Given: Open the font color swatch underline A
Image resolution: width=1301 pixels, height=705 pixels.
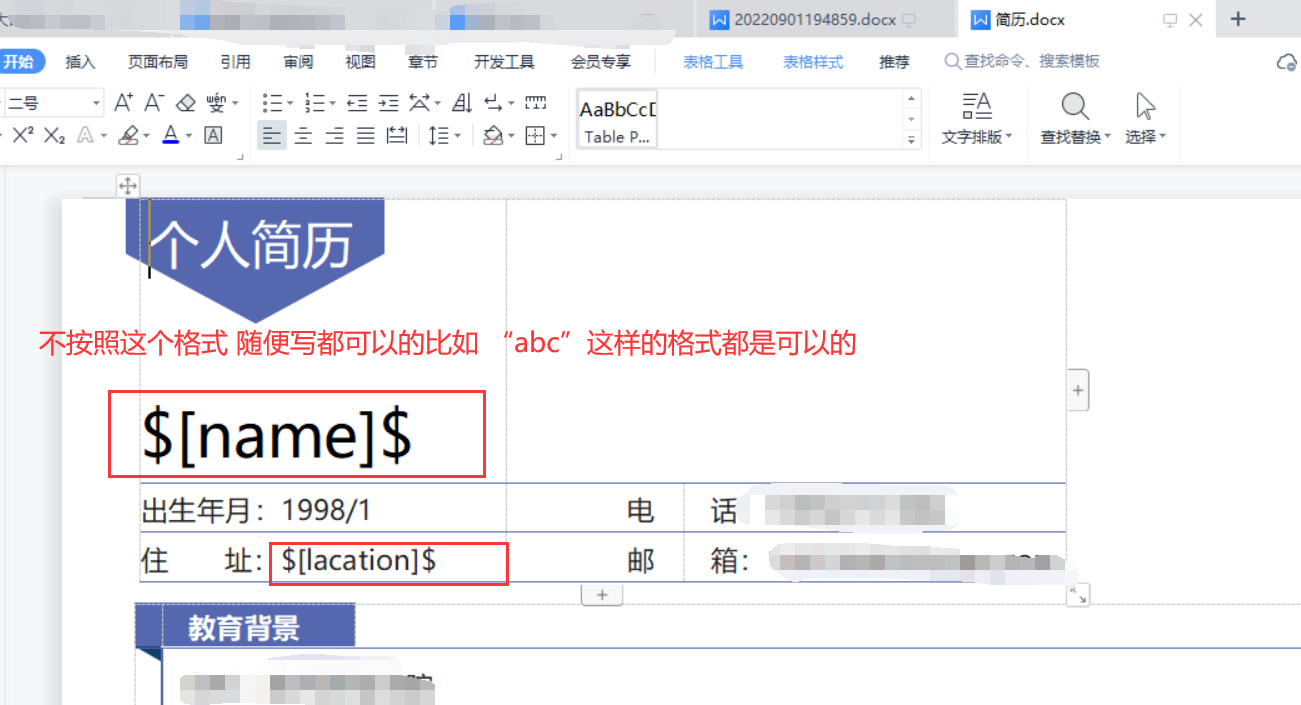Looking at the screenshot, I should click(171, 136).
